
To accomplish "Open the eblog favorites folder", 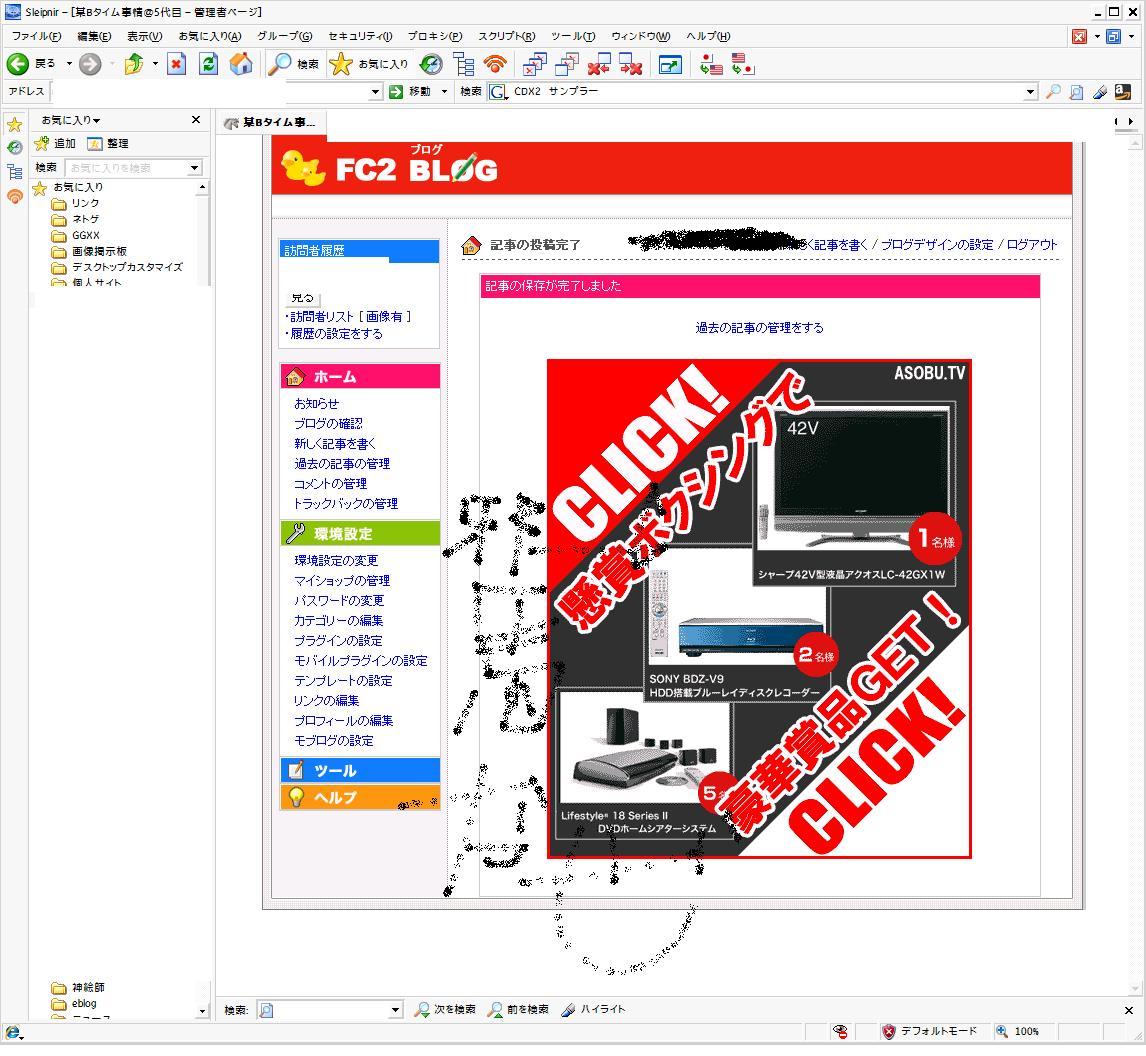I will pyautogui.click(x=74, y=1004).
